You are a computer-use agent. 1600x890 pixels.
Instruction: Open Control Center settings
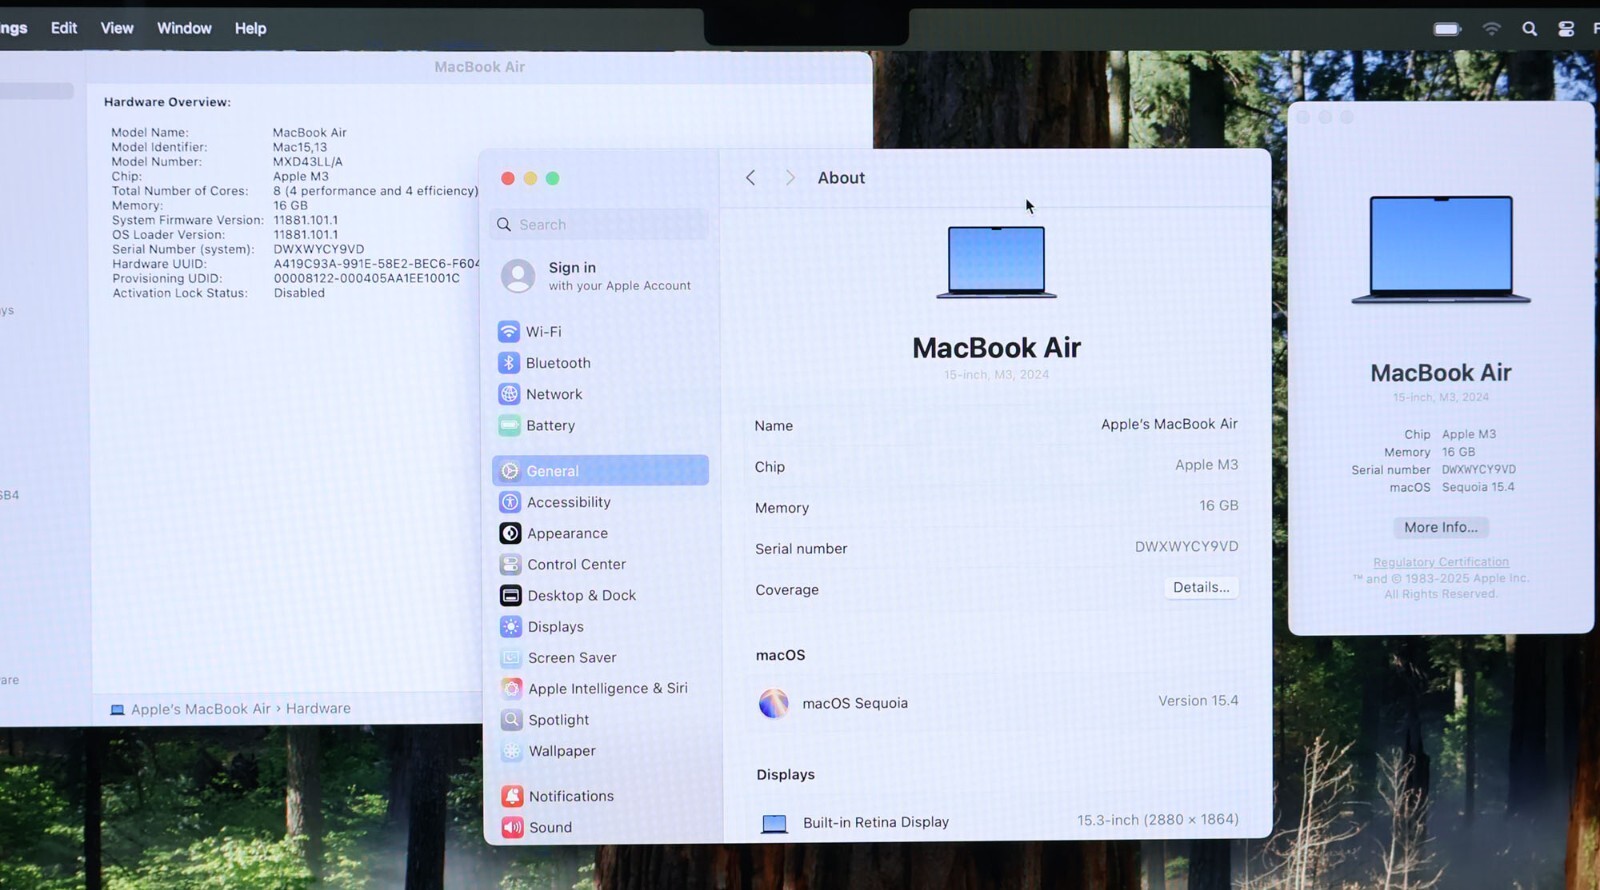point(563,564)
